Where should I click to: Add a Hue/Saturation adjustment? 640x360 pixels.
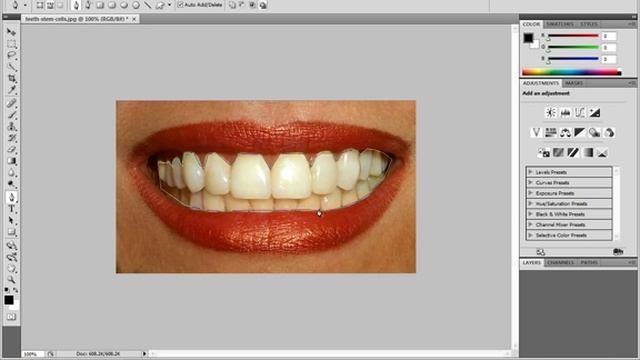pyautogui.click(x=551, y=133)
